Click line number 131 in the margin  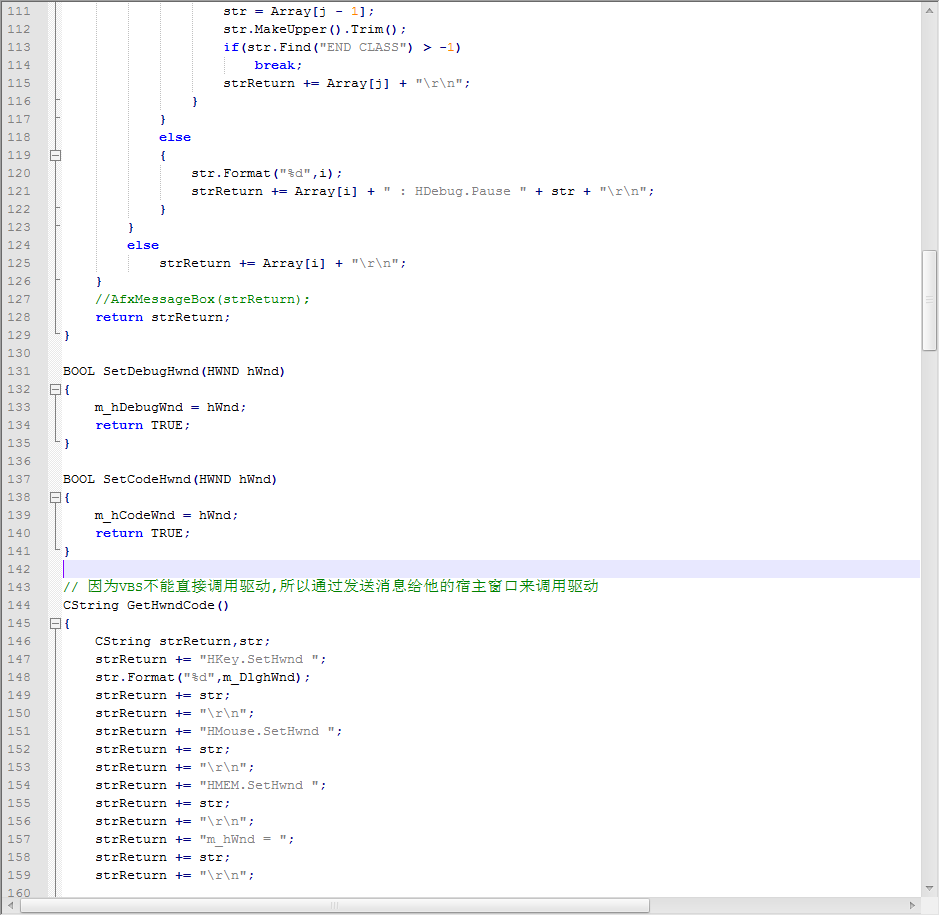click(x=20, y=371)
